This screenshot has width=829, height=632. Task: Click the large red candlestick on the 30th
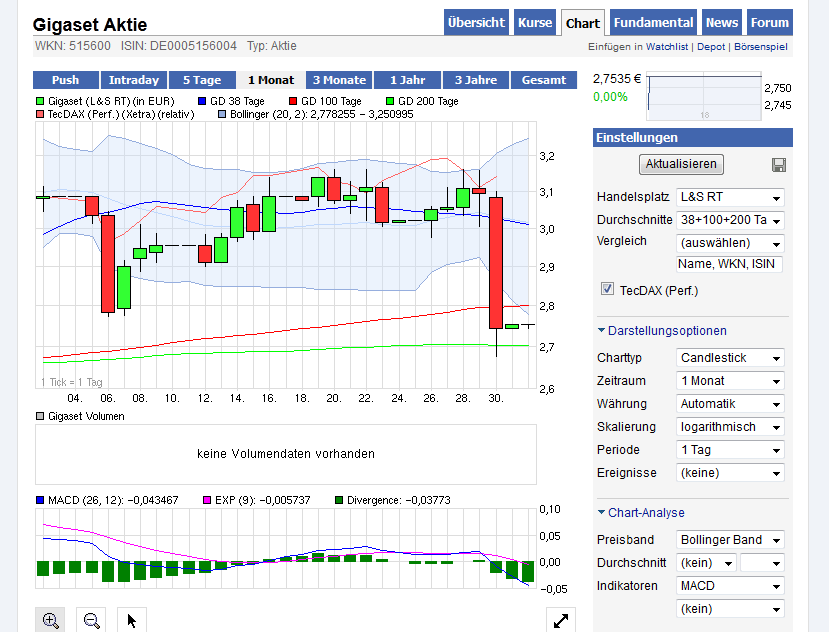click(496, 263)
